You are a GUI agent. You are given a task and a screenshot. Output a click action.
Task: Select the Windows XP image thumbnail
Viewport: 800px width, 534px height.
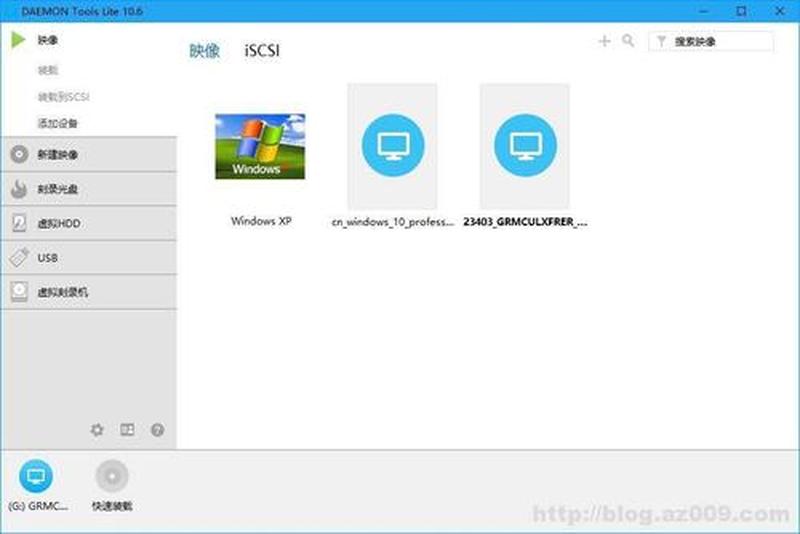pyautogui.click(x=260, y=146)
